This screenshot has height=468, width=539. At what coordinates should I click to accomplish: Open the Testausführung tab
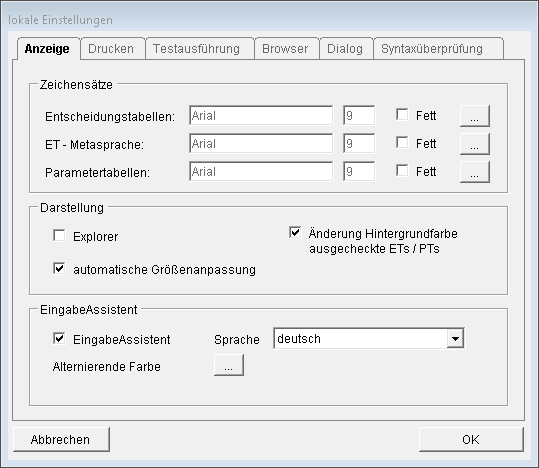pos(200,48)
